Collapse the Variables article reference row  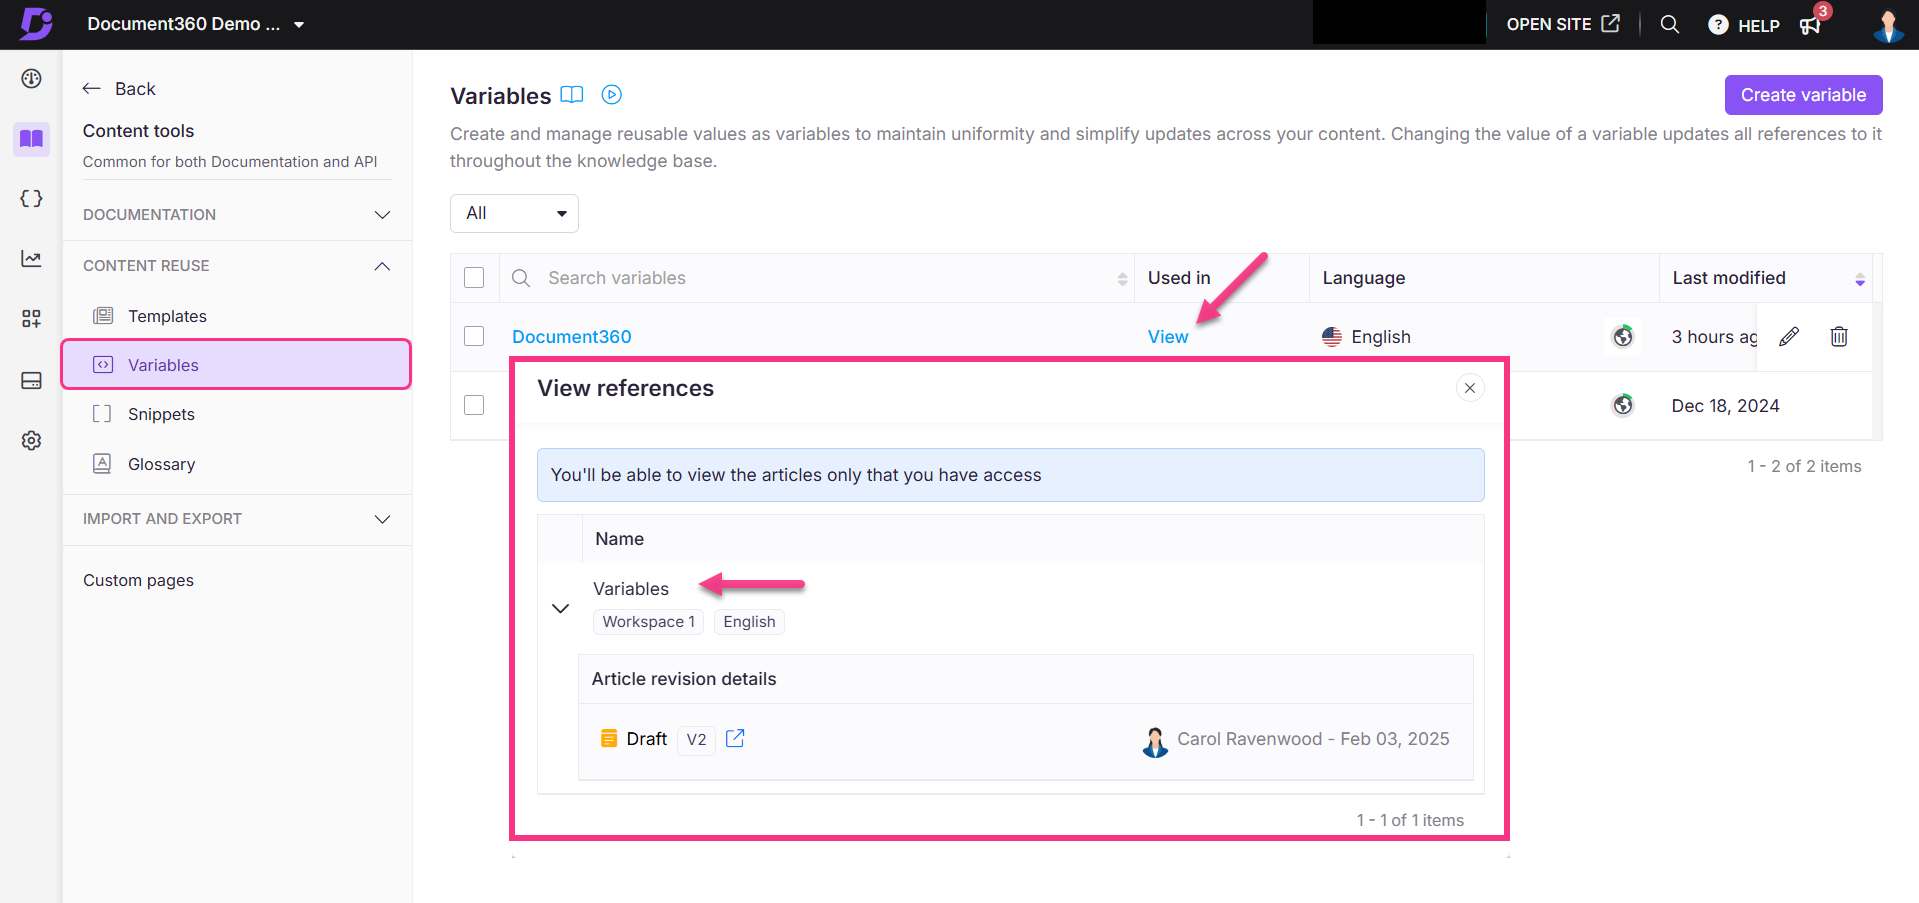coord(561,608)
